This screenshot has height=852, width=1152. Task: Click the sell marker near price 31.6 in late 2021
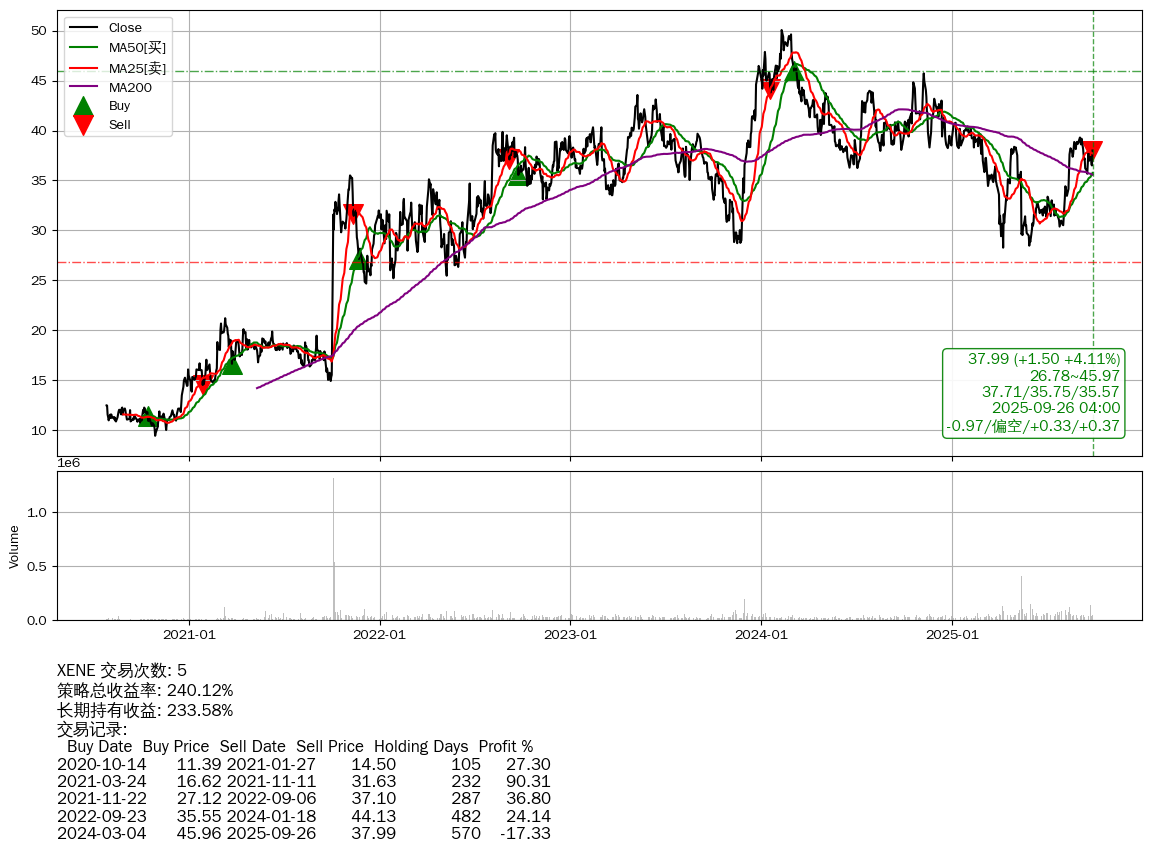click(353, 213)
